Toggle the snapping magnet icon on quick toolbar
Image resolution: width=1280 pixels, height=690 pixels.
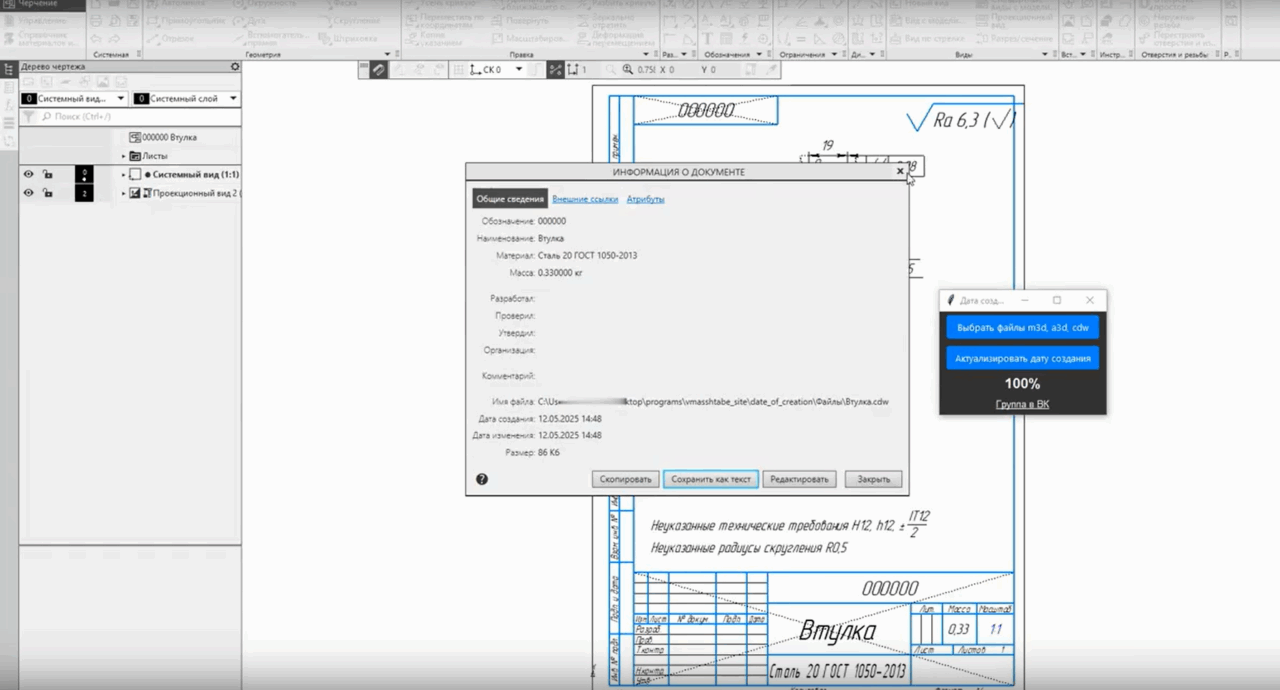378,70
